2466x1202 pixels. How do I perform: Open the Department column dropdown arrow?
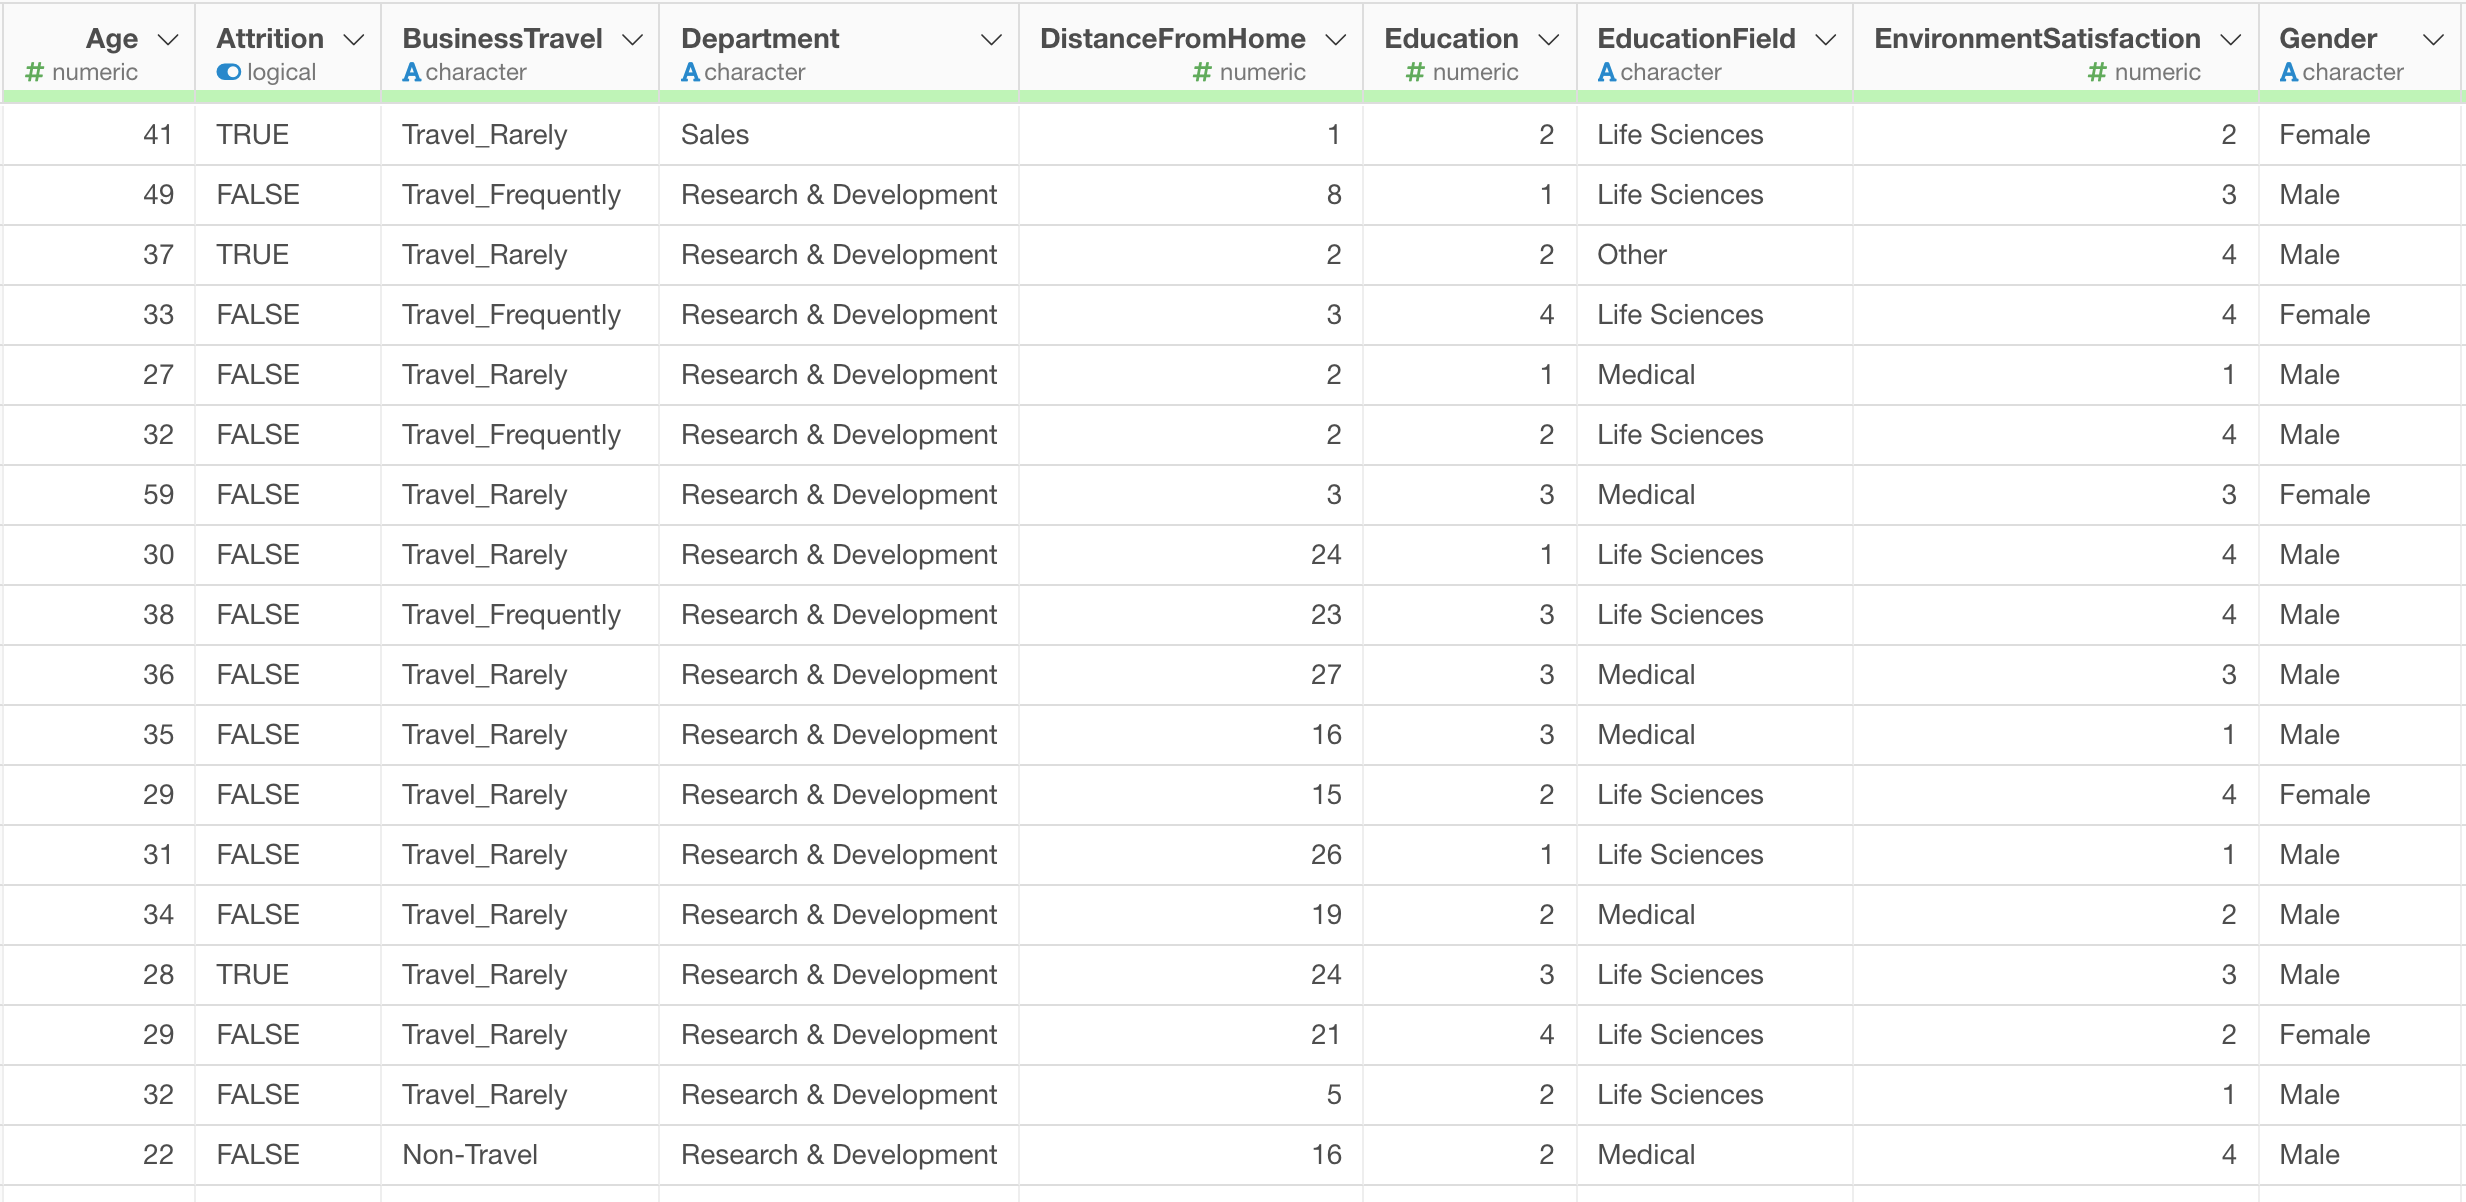[x=991, y=40]
